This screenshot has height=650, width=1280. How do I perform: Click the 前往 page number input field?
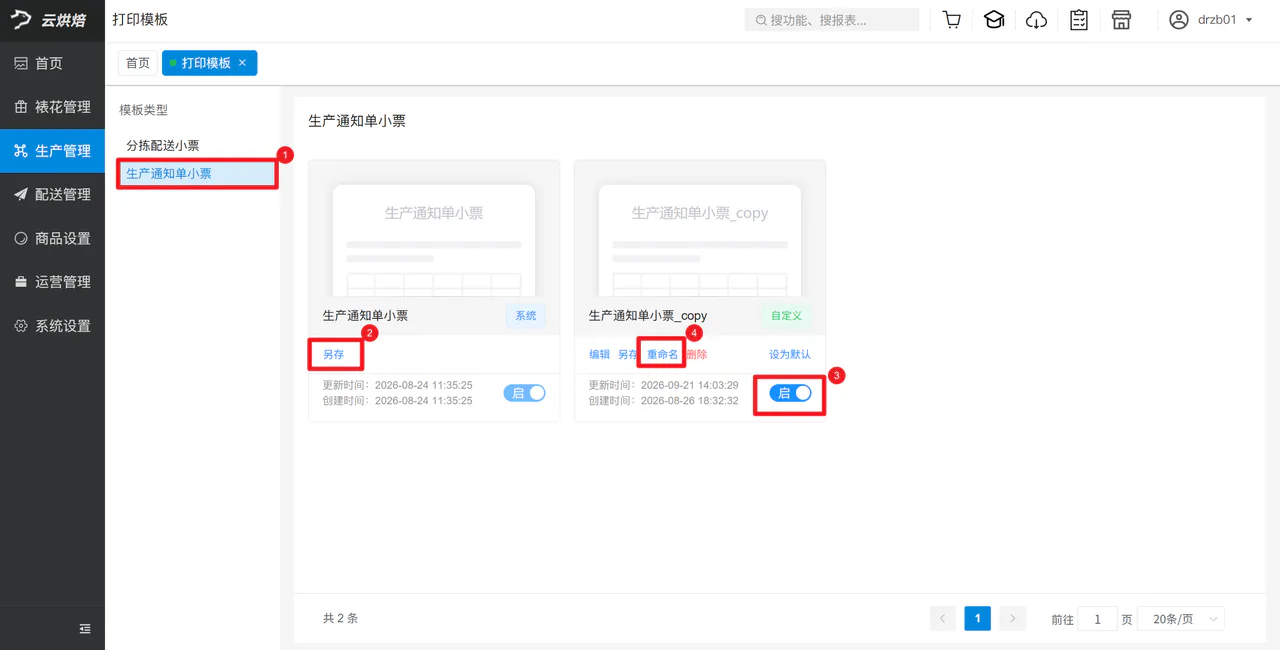coord(1098,619)
